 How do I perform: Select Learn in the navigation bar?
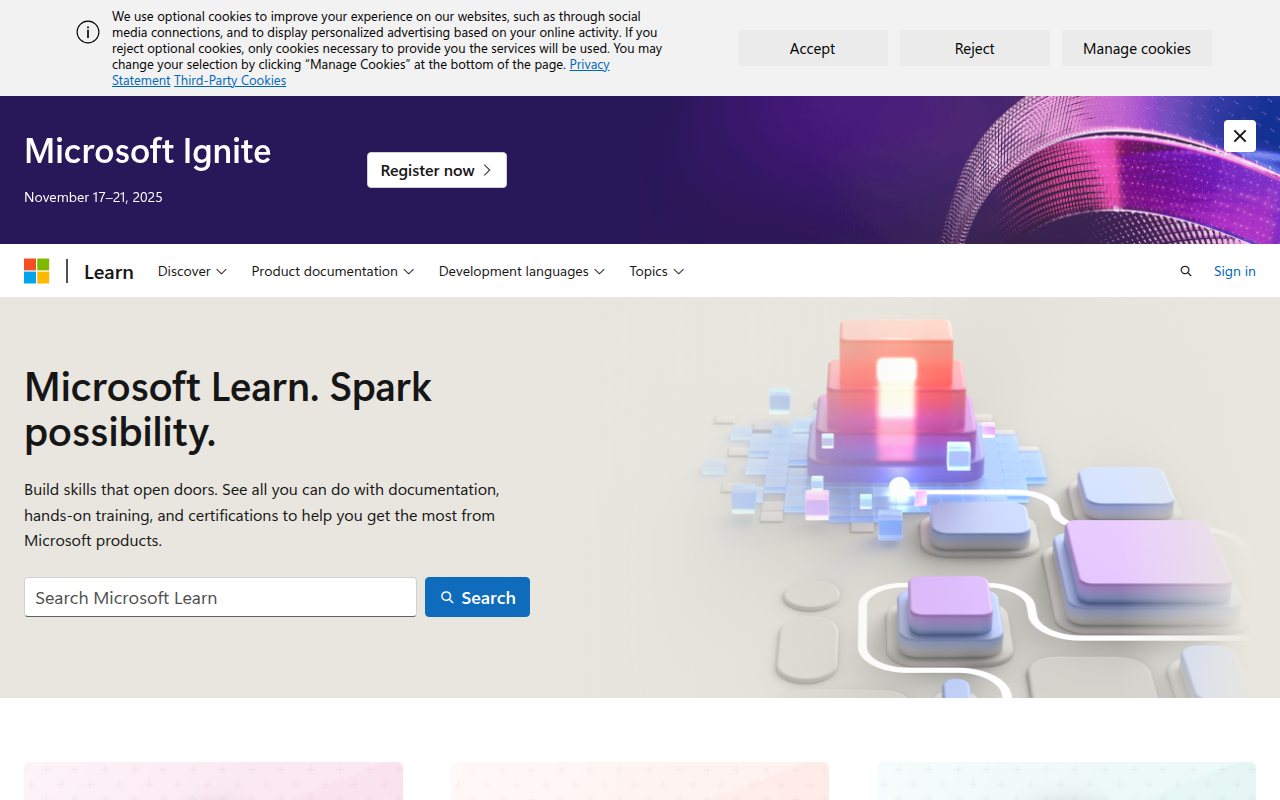point(108,271)
